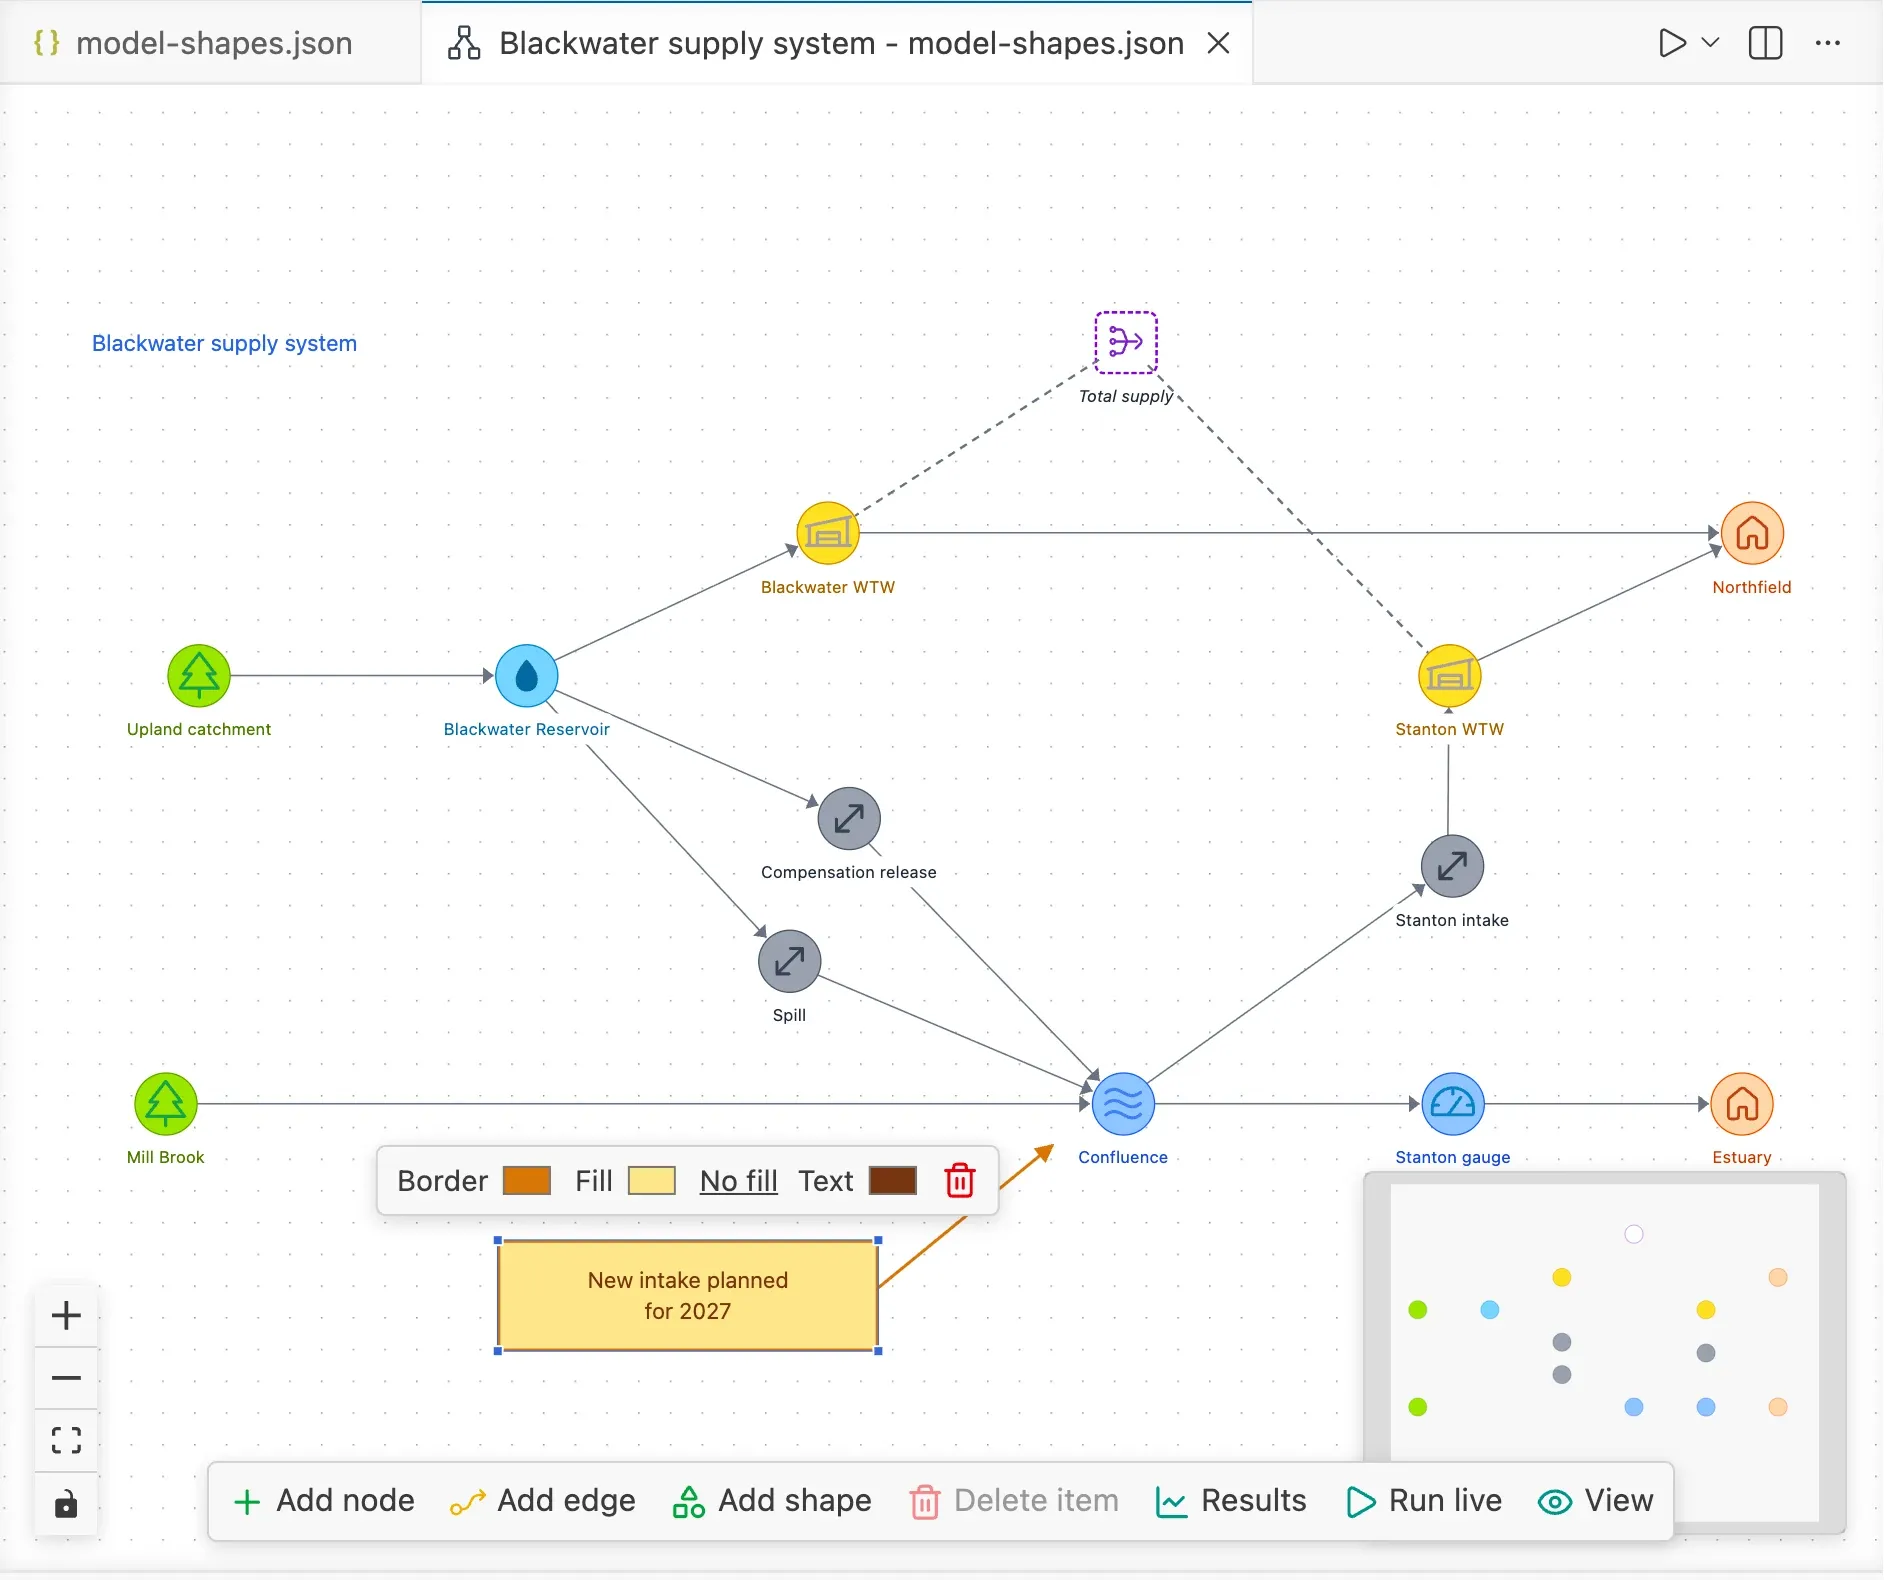The width and height of the screenshot is (1884, 1580).
Task: Select the Spill node icon
Action: [790, 961]
